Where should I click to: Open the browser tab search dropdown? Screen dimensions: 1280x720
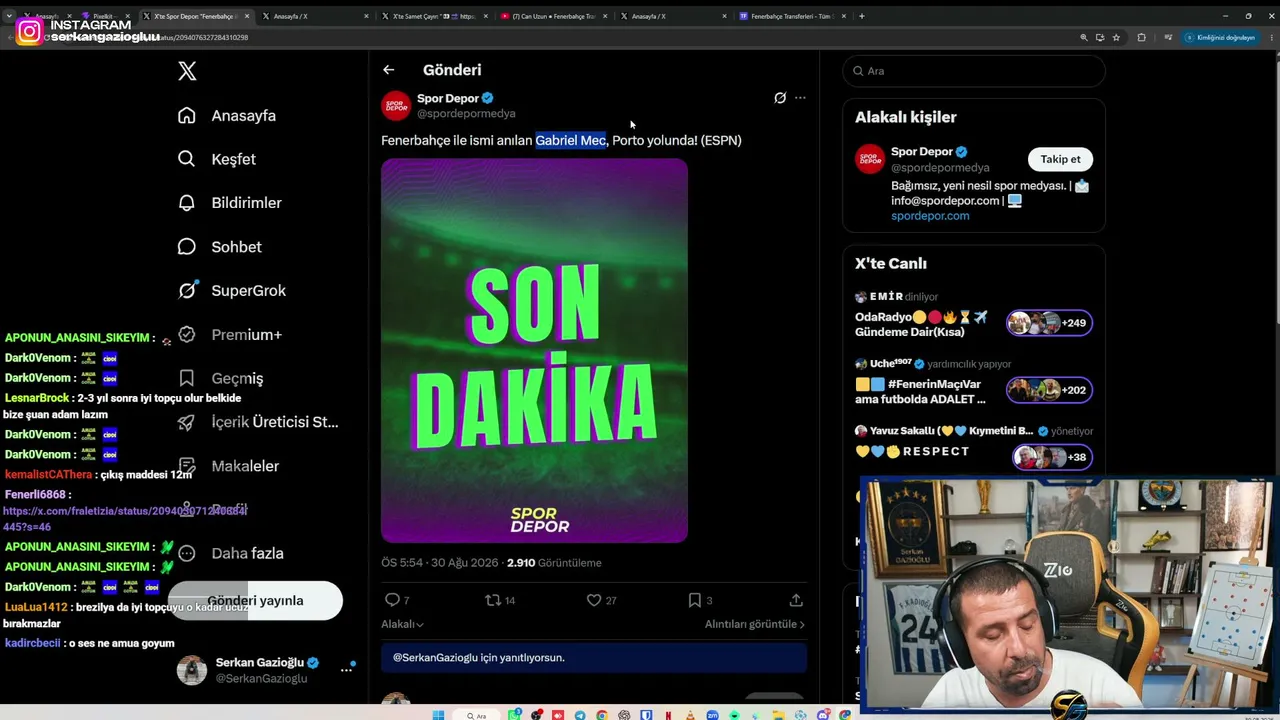pyautogui.click(x=9, y=16)
